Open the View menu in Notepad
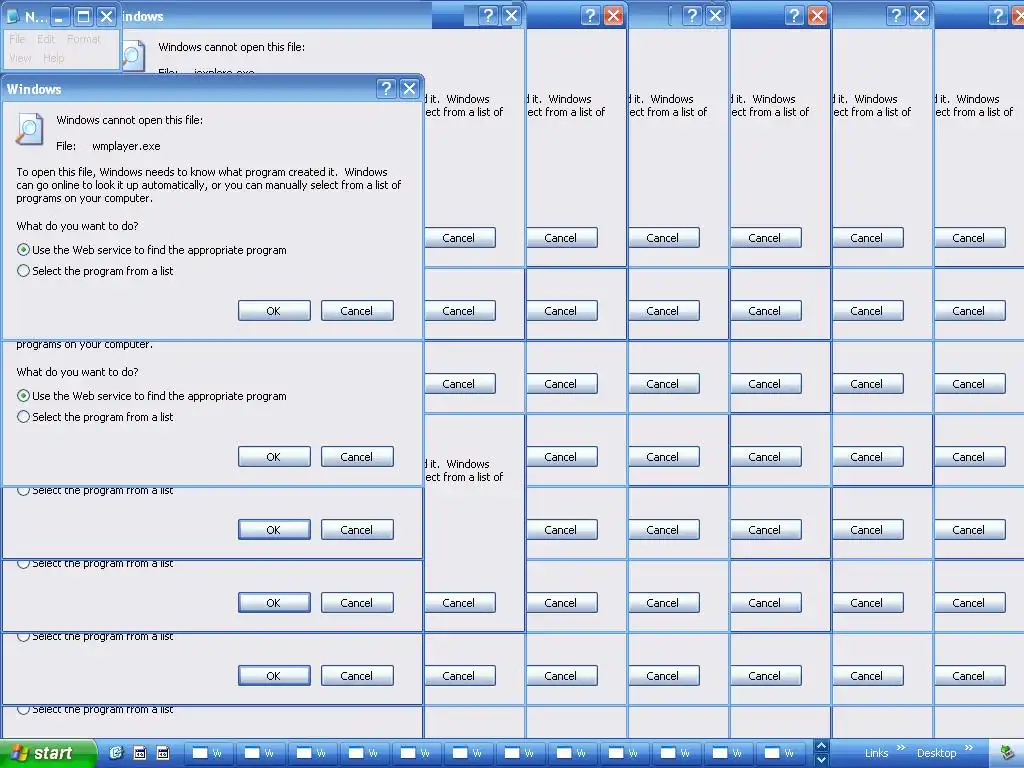Viewport: 1024px width, 768px height. coord(20,58)
